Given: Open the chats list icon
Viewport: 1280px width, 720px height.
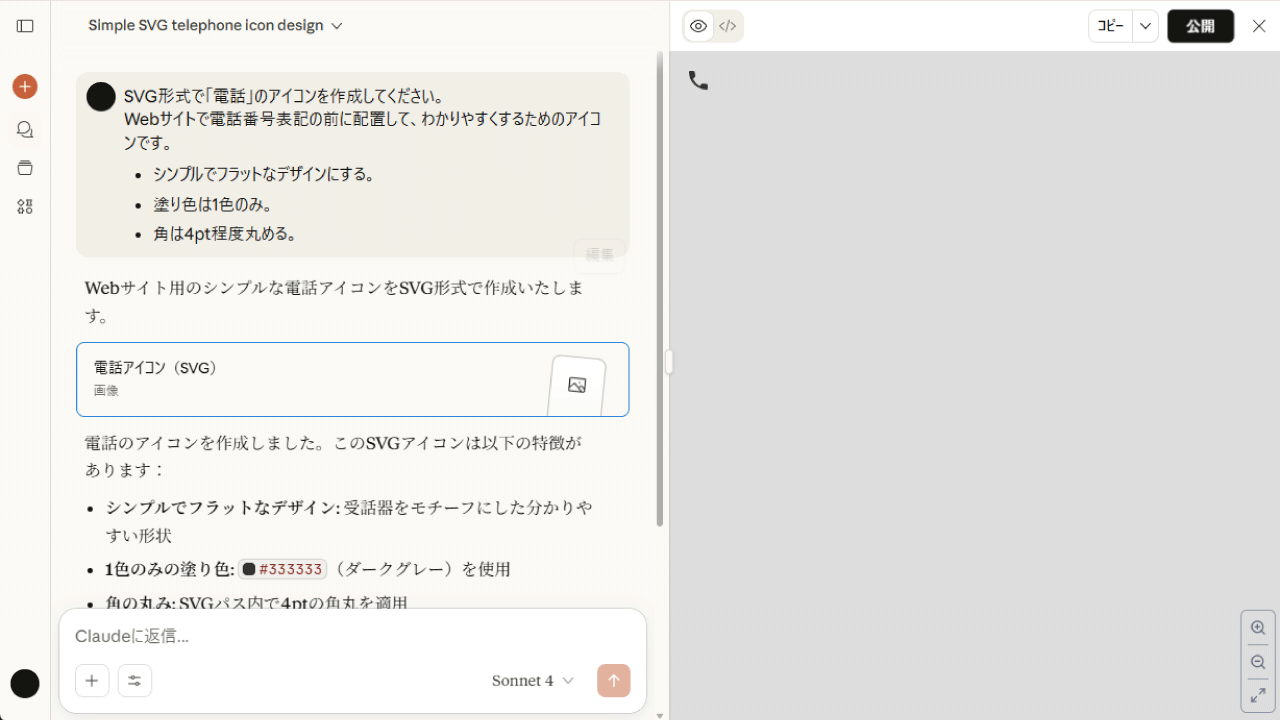Looking at the screenshot, I should 25,129.
